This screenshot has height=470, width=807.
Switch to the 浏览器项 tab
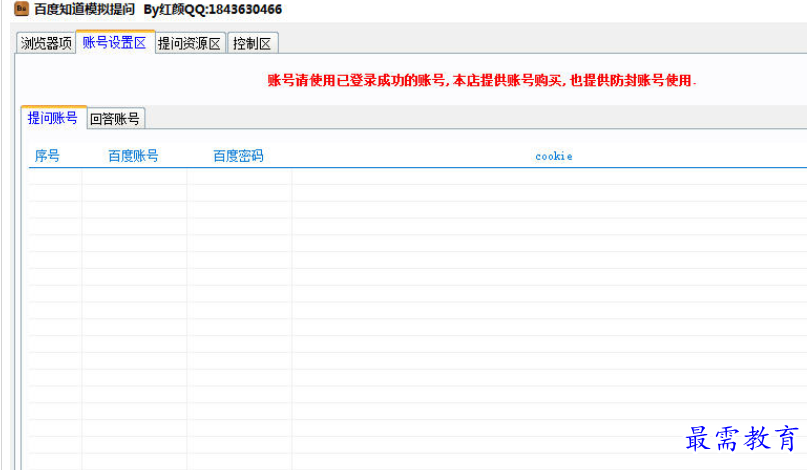click(x=46, y=43)
